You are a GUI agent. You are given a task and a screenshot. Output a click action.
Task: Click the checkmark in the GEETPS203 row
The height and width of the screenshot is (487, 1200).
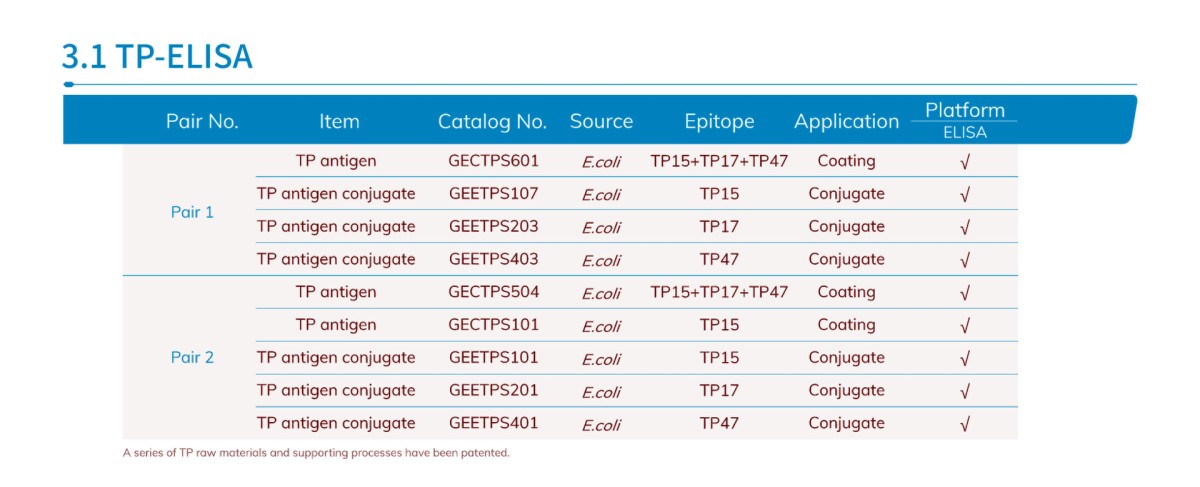pyautogui.click(x=964, y=228)
